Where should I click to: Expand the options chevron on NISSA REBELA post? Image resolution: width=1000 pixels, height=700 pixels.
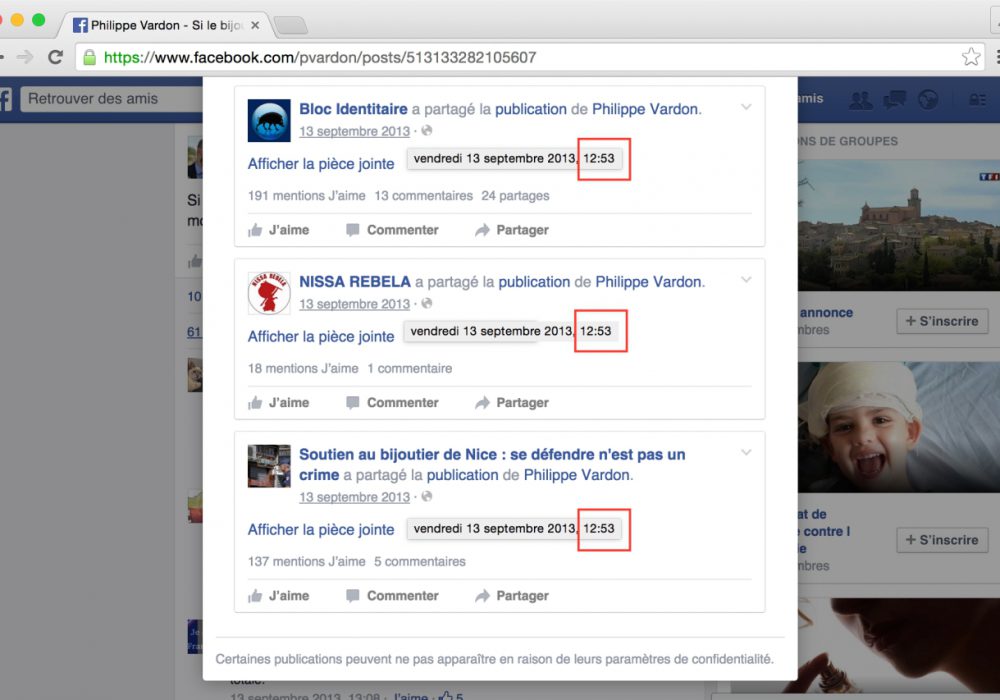pyautogui.click(x=746, y=280)
